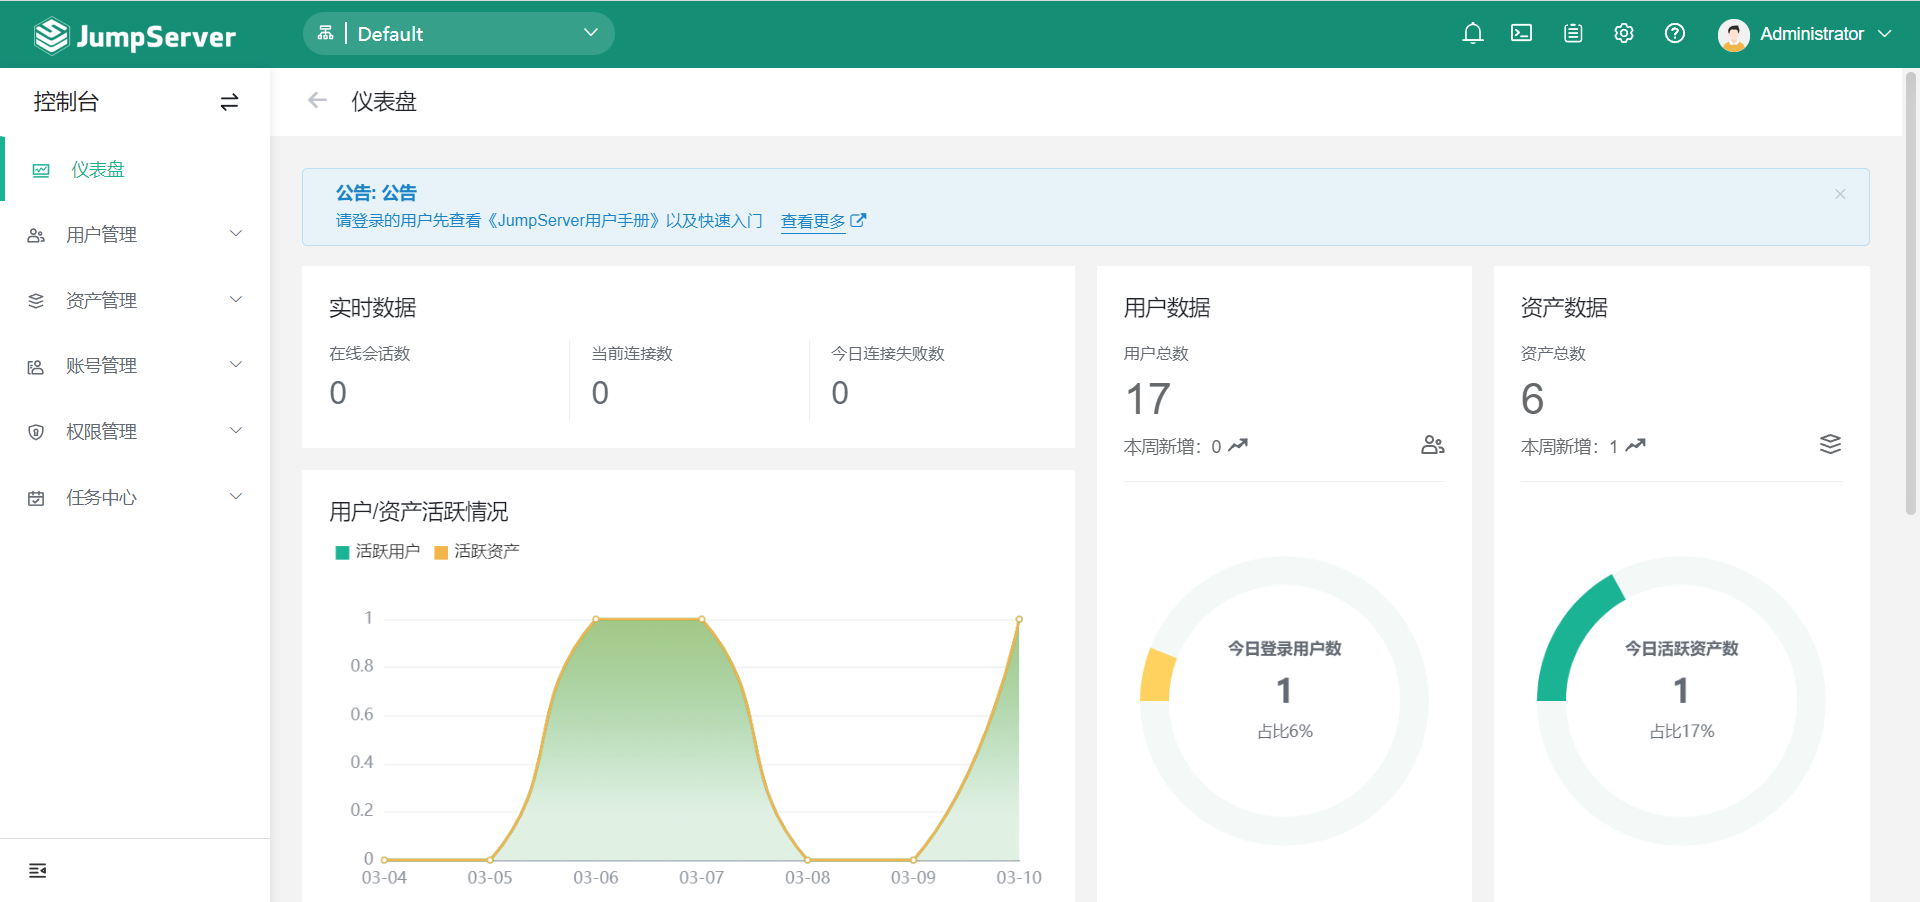Click the external link icon after 查看更多

click(858, 220)
